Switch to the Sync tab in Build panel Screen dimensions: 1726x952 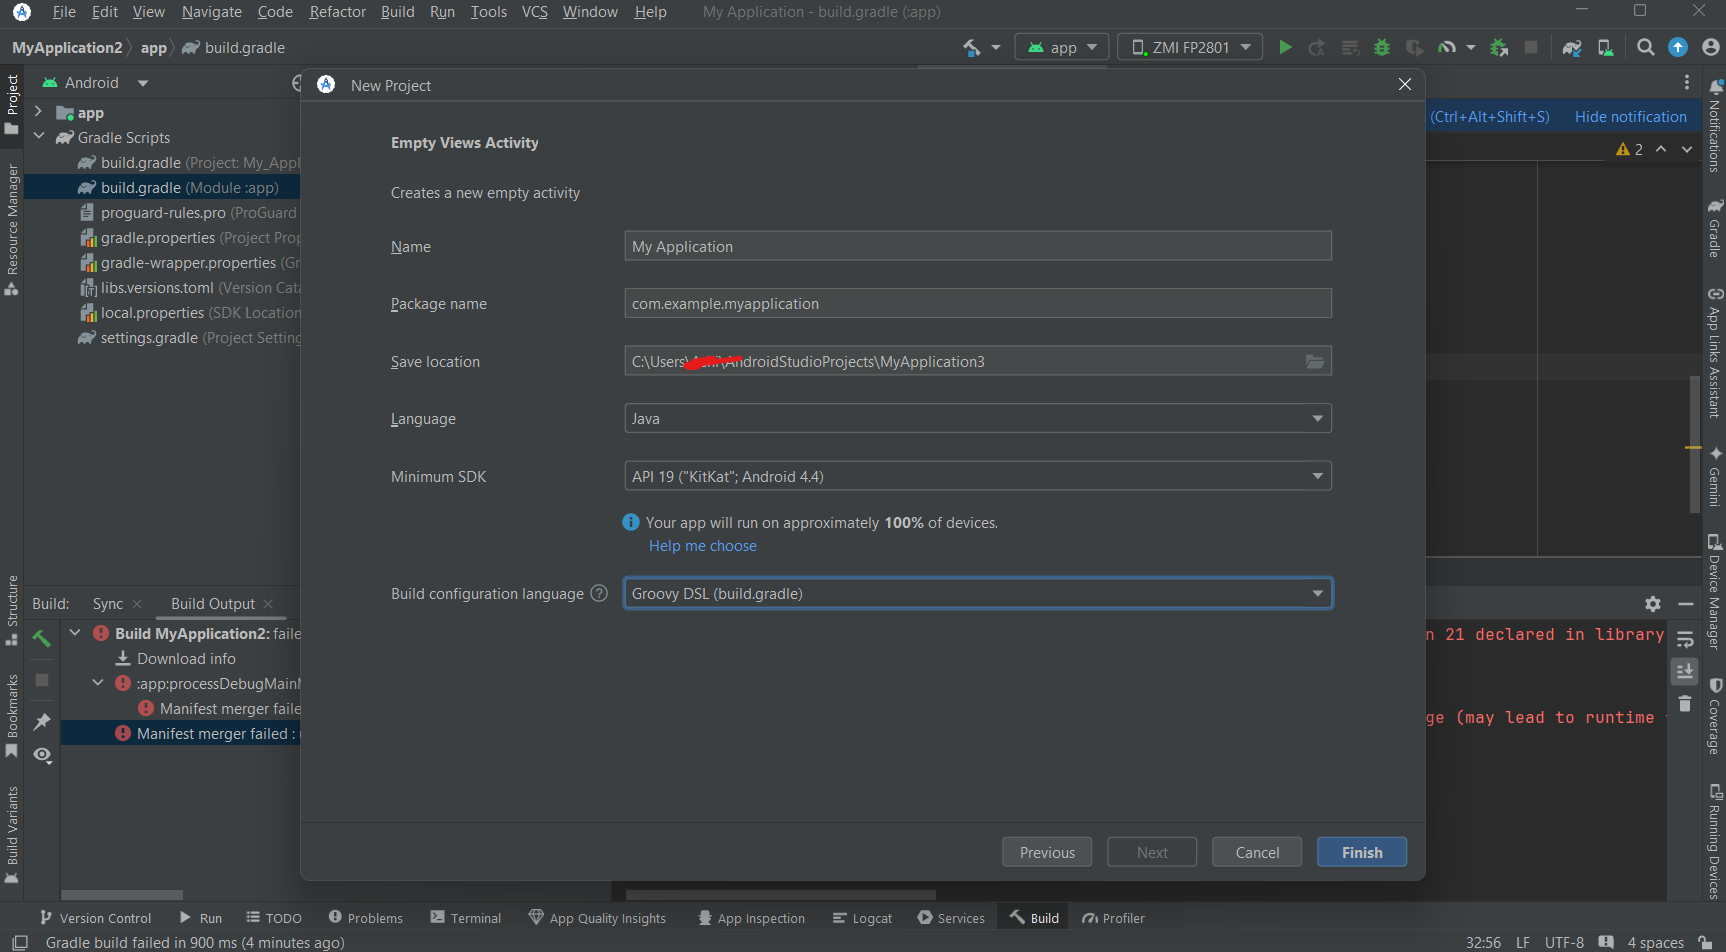108,604
